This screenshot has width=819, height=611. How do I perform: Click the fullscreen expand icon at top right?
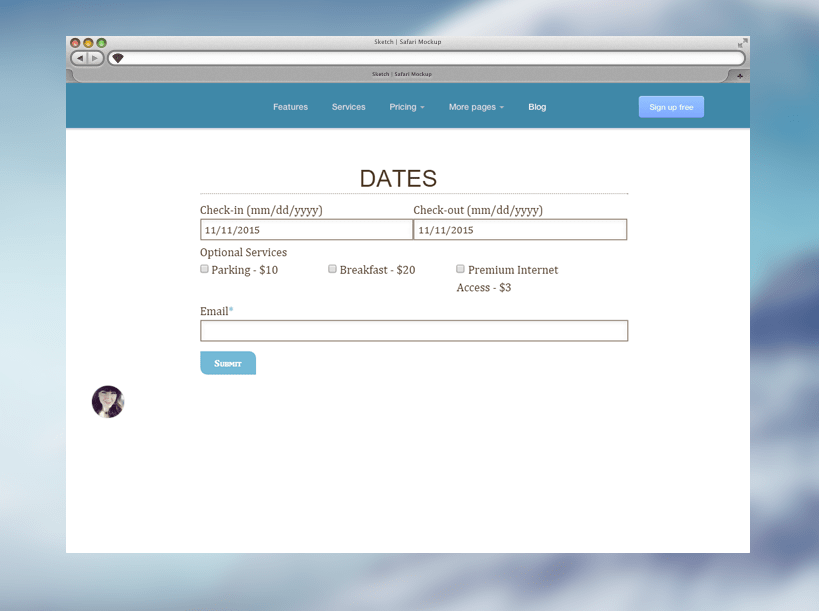pos(741,42)
